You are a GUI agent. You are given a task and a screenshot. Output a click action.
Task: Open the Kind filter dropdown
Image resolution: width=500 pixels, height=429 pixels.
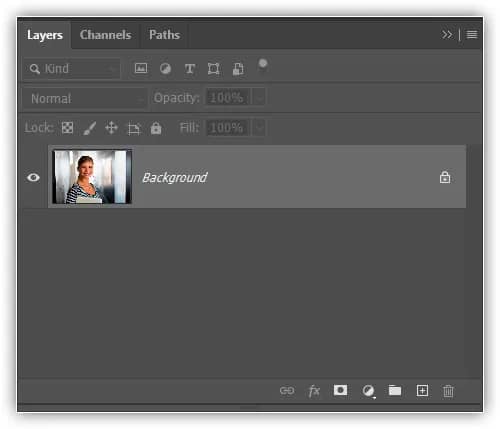(71, 69)
